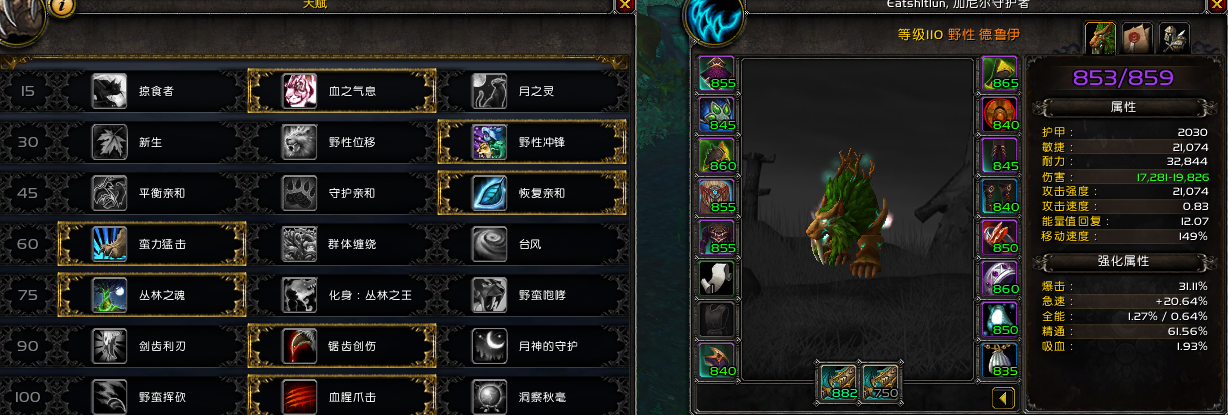Switch to the titles scroll tab
Viewport: 1228px width, 415px height.
coord(1138,38)
